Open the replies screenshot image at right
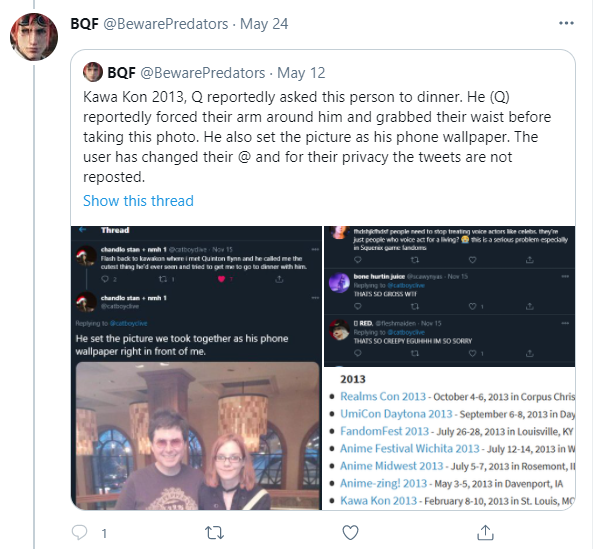The height and width of the screenshot is (549, 594). pyautogui.click(x=449, y=296)
